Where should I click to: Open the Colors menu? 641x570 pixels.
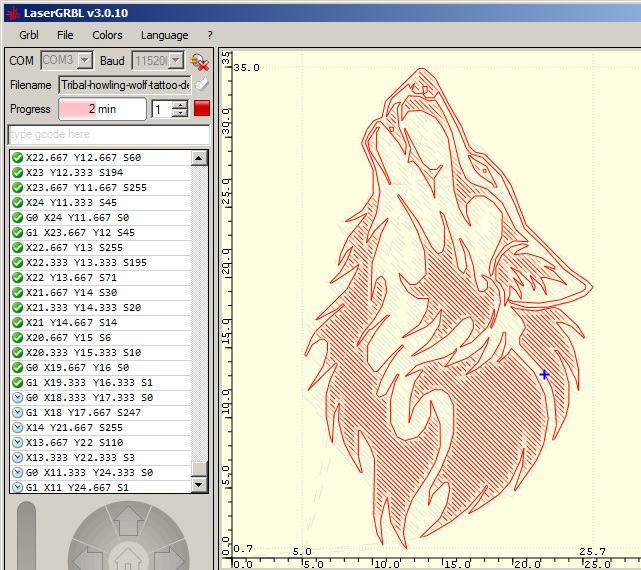[x=107, y=35]
